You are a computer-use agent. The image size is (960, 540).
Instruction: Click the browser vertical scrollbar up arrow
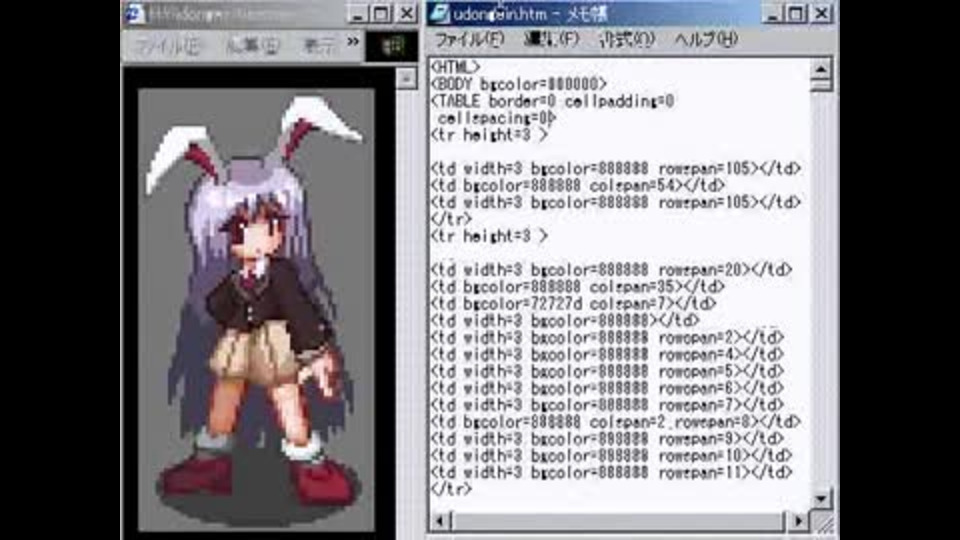[406, 78]
